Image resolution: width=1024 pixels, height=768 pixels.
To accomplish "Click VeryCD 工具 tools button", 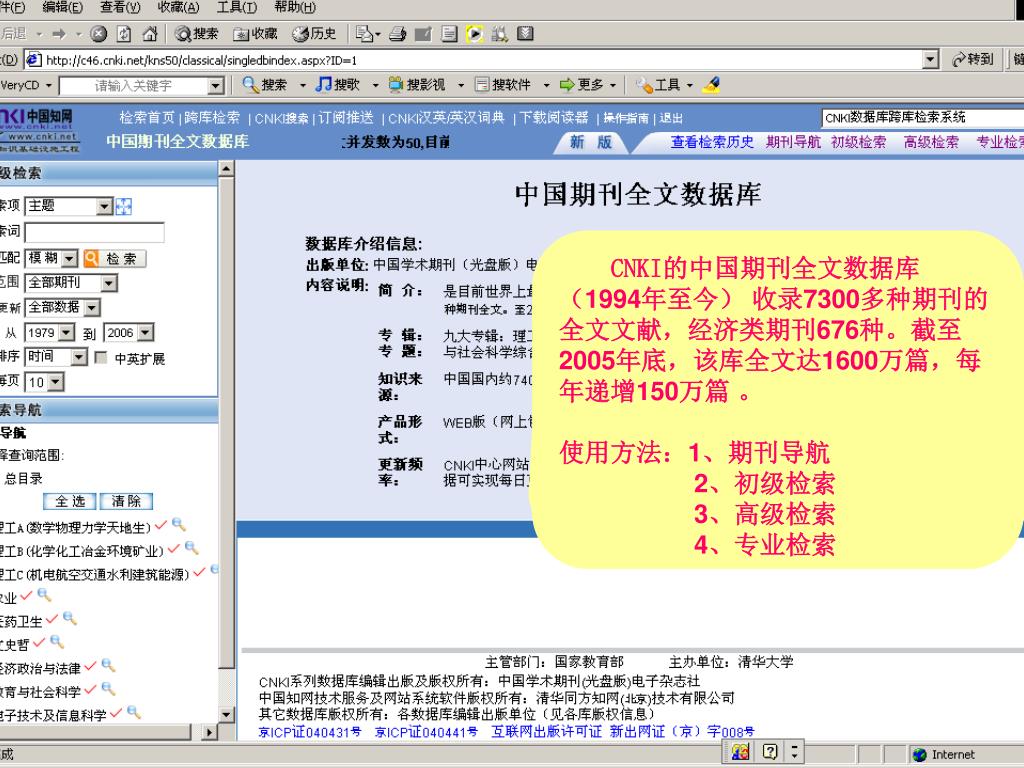I will click(x=658, y=85).
